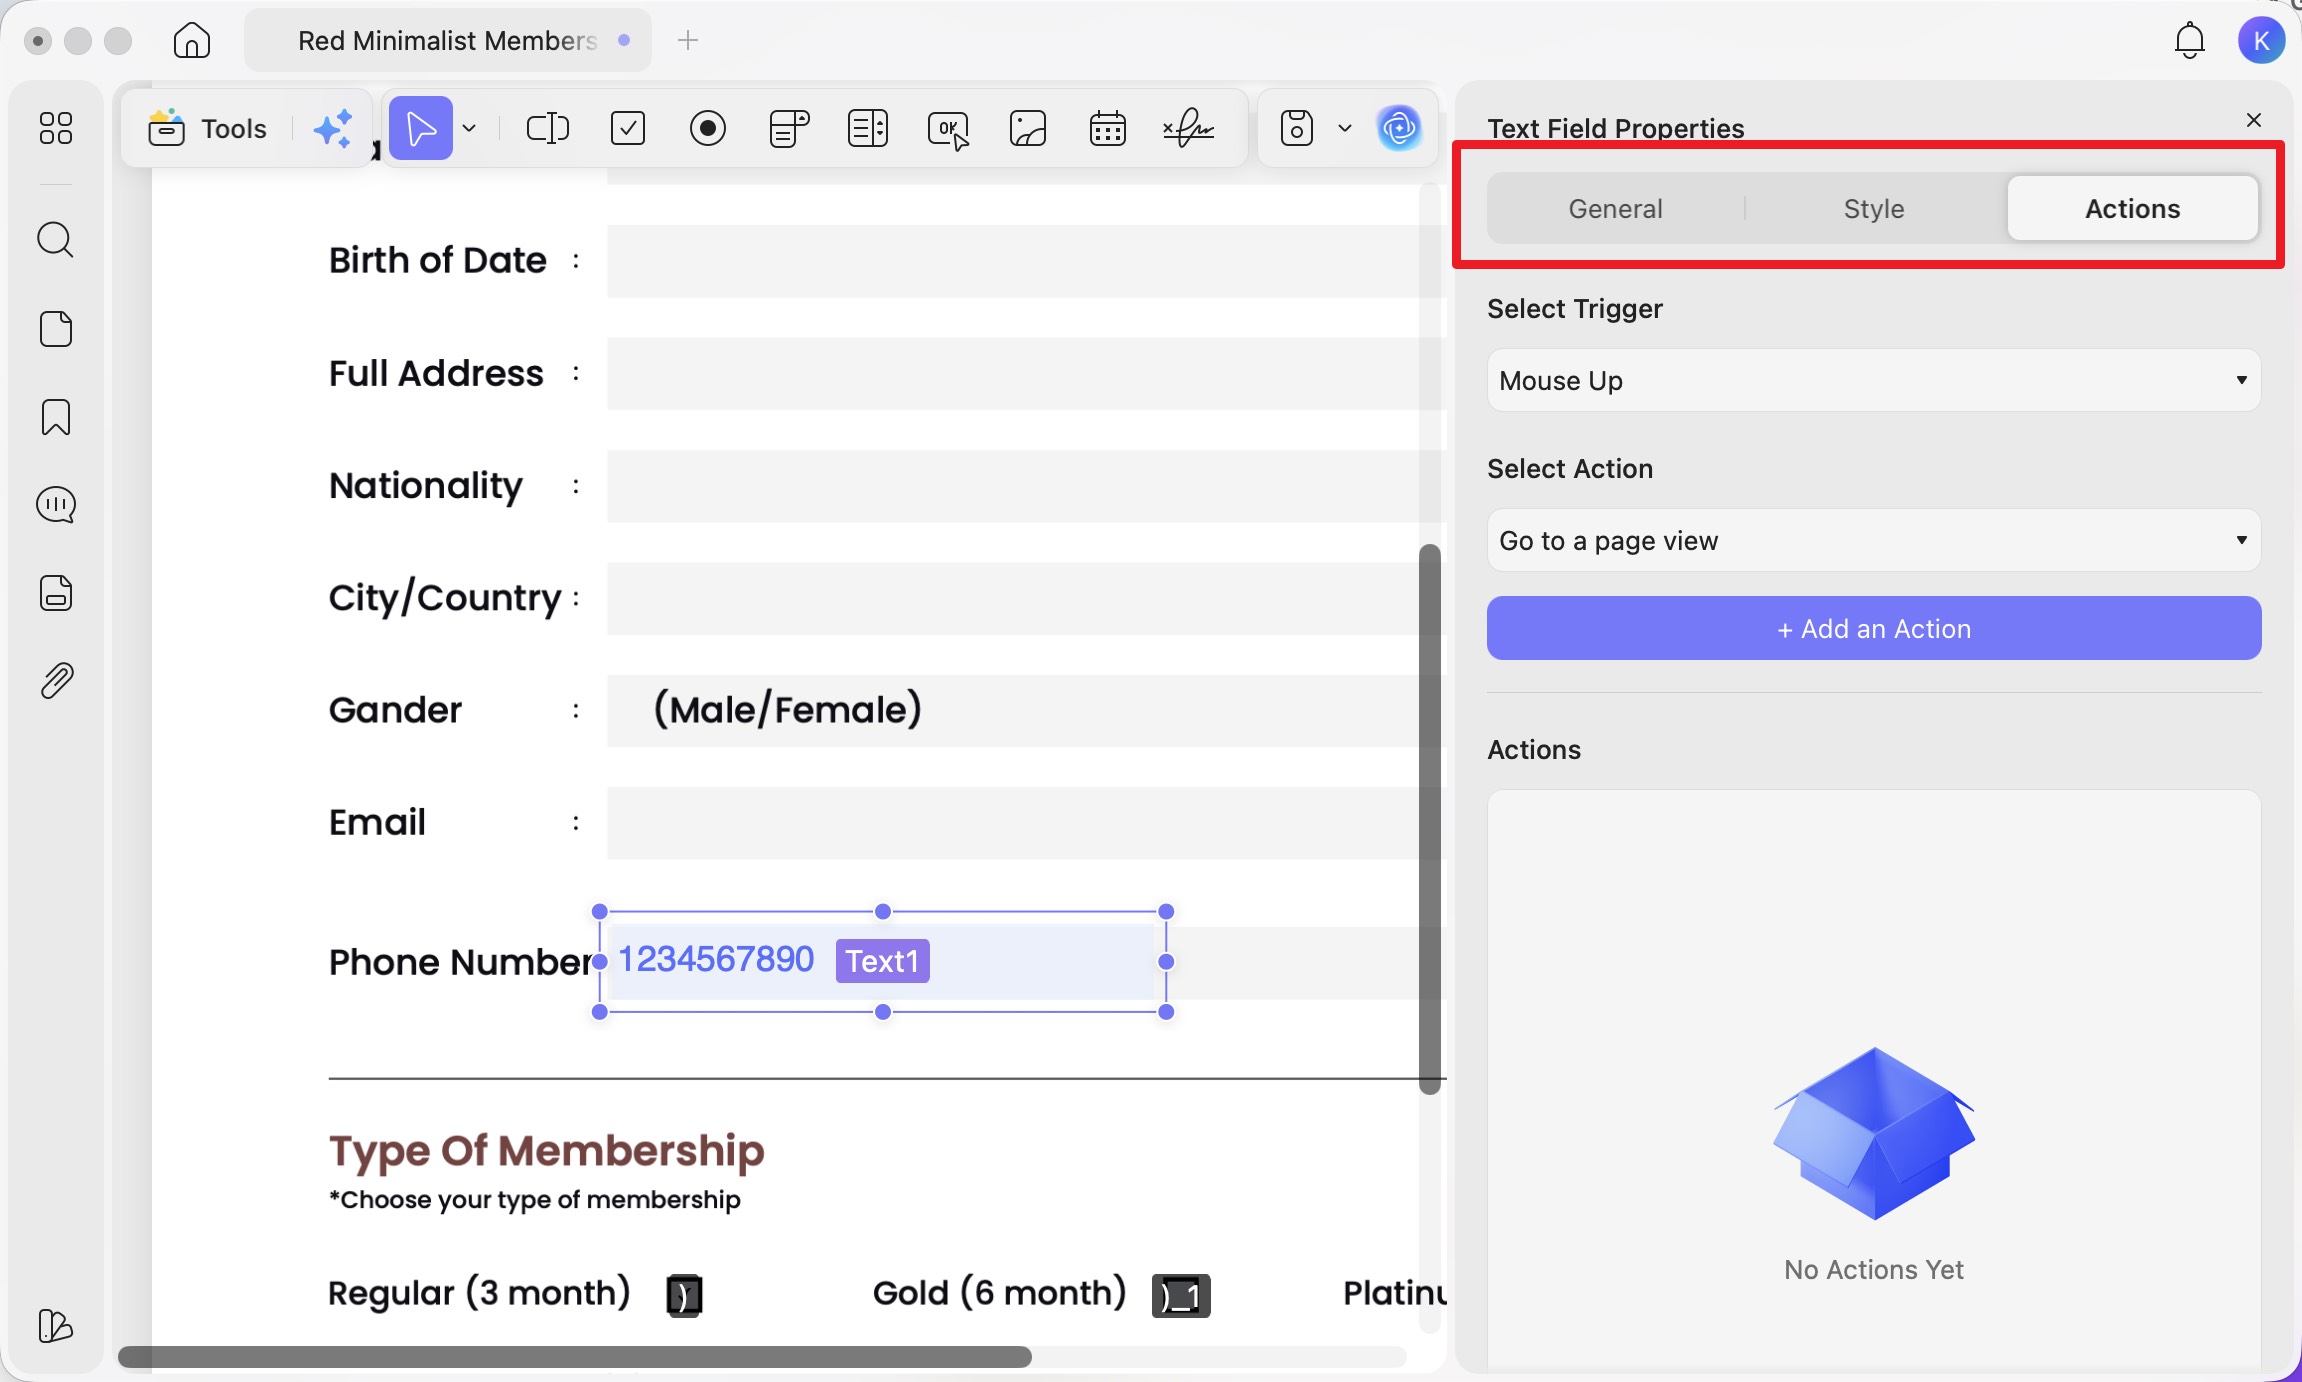Viewport: 2302px width, 1382px height.
Task: Expand the save options dropdown arrow
Action: [1345, 128]
